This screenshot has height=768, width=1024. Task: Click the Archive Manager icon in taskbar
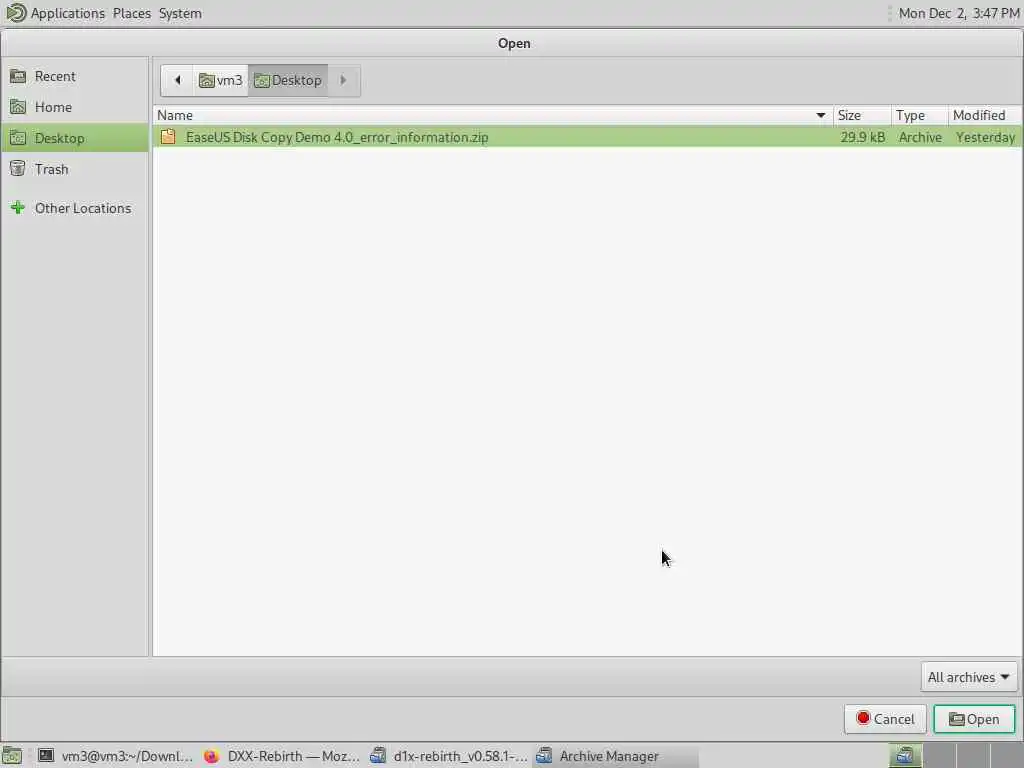(543, 756)
